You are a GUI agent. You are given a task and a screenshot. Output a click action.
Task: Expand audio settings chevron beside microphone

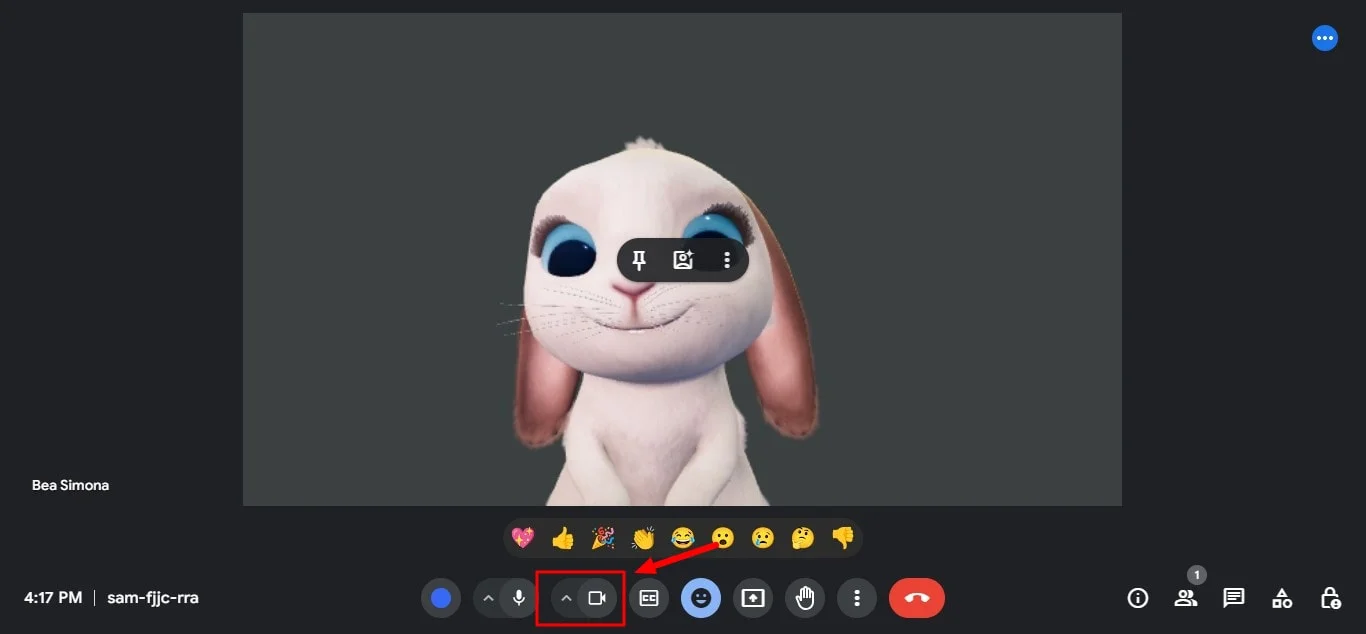(x=488, y=599)
